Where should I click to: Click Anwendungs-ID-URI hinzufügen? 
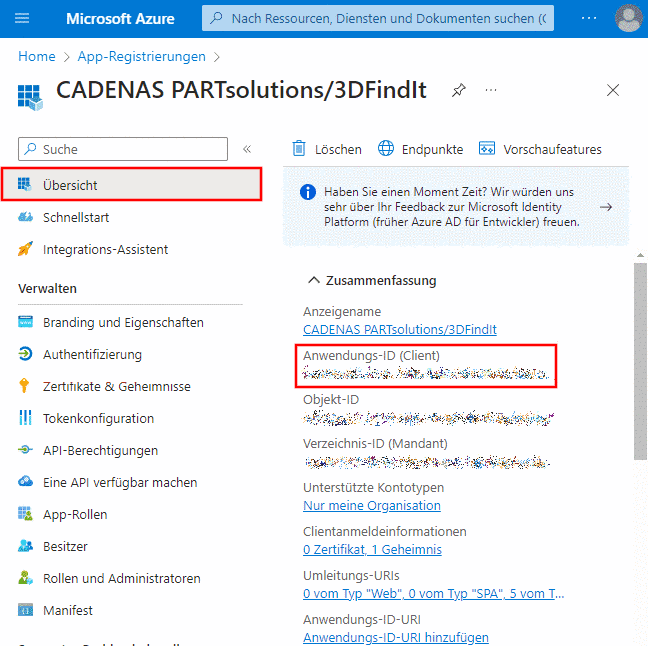pos(395,637)
